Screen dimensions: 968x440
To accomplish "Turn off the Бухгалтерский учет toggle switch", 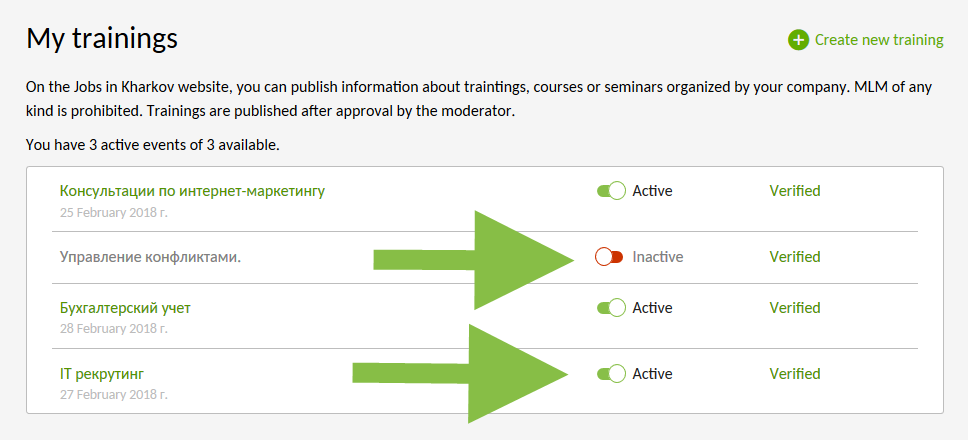I will point(611,308).
